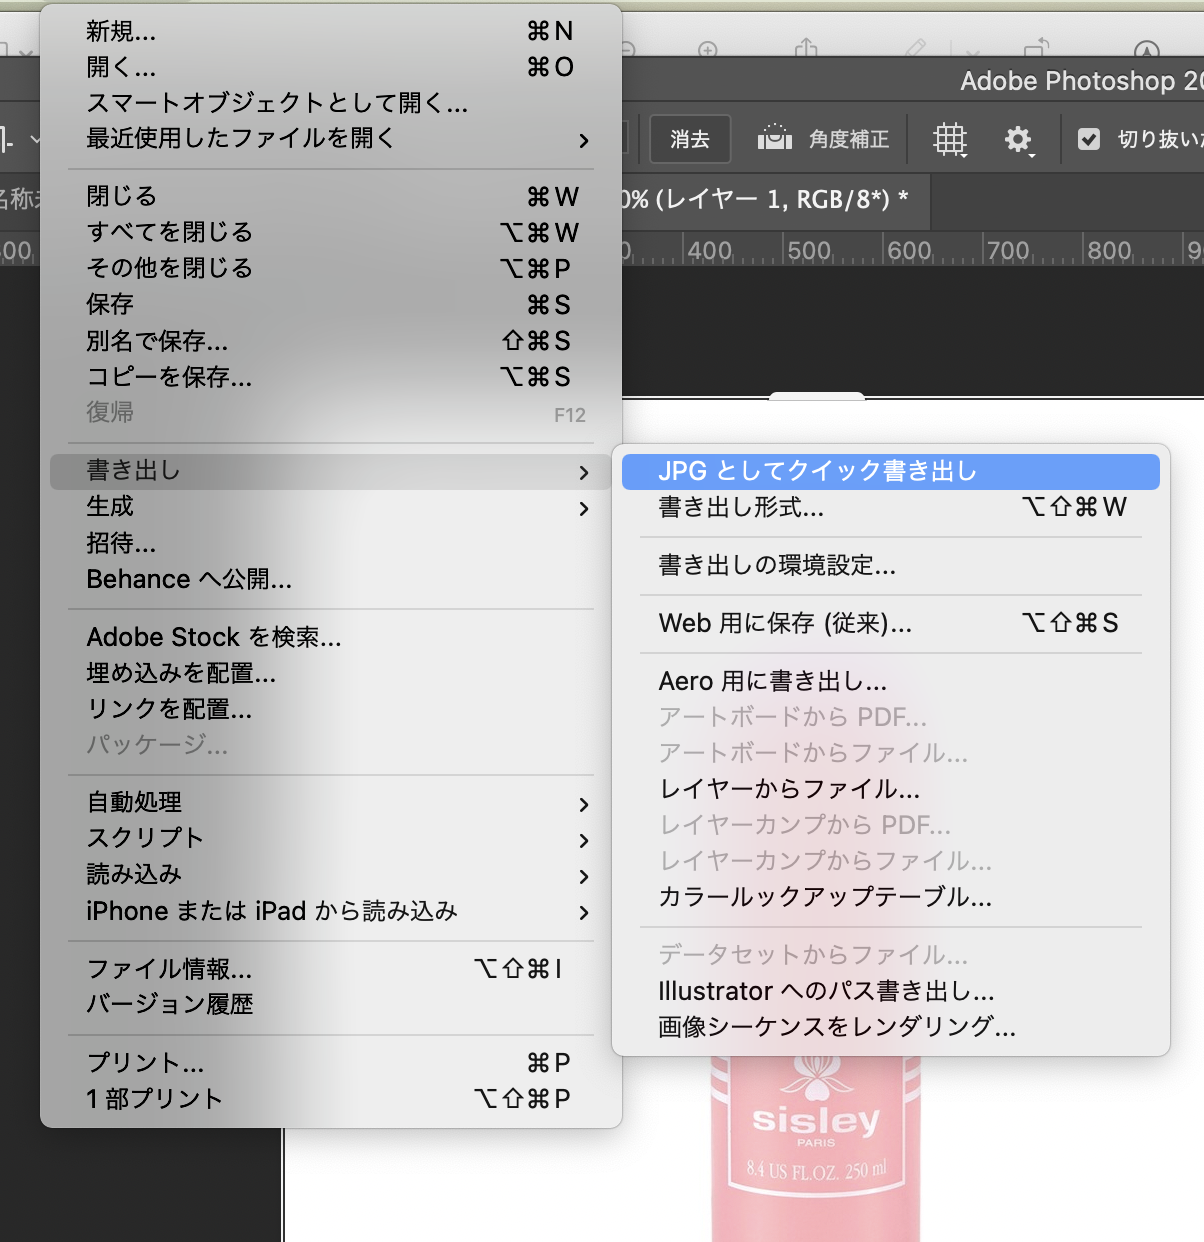1204x1242 pixels.
Task: Click the zoom-in magnifier icon at top
Action: tap(708, 49)
